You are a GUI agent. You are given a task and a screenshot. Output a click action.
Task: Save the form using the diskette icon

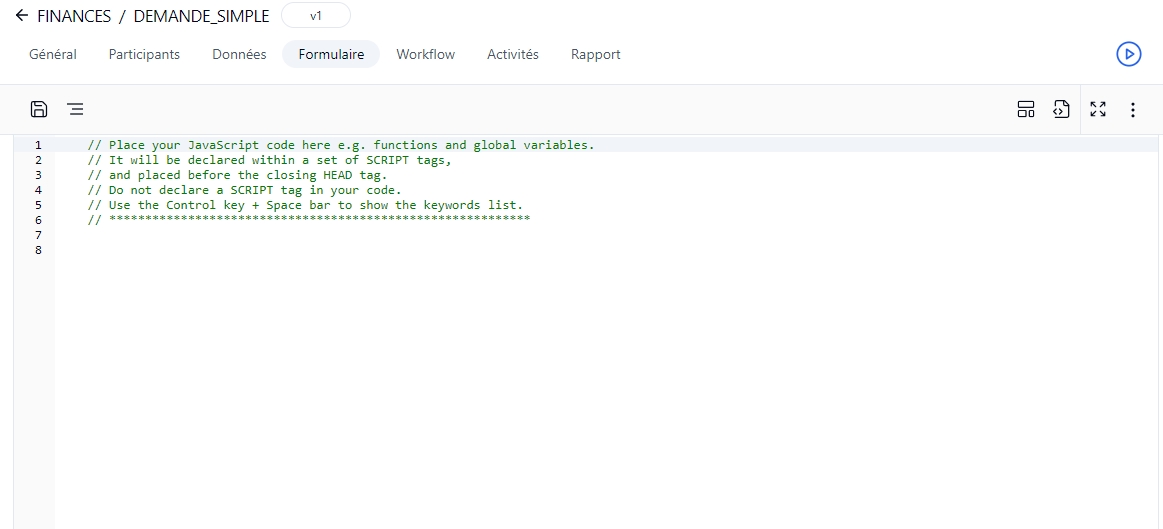coord(39,110)
